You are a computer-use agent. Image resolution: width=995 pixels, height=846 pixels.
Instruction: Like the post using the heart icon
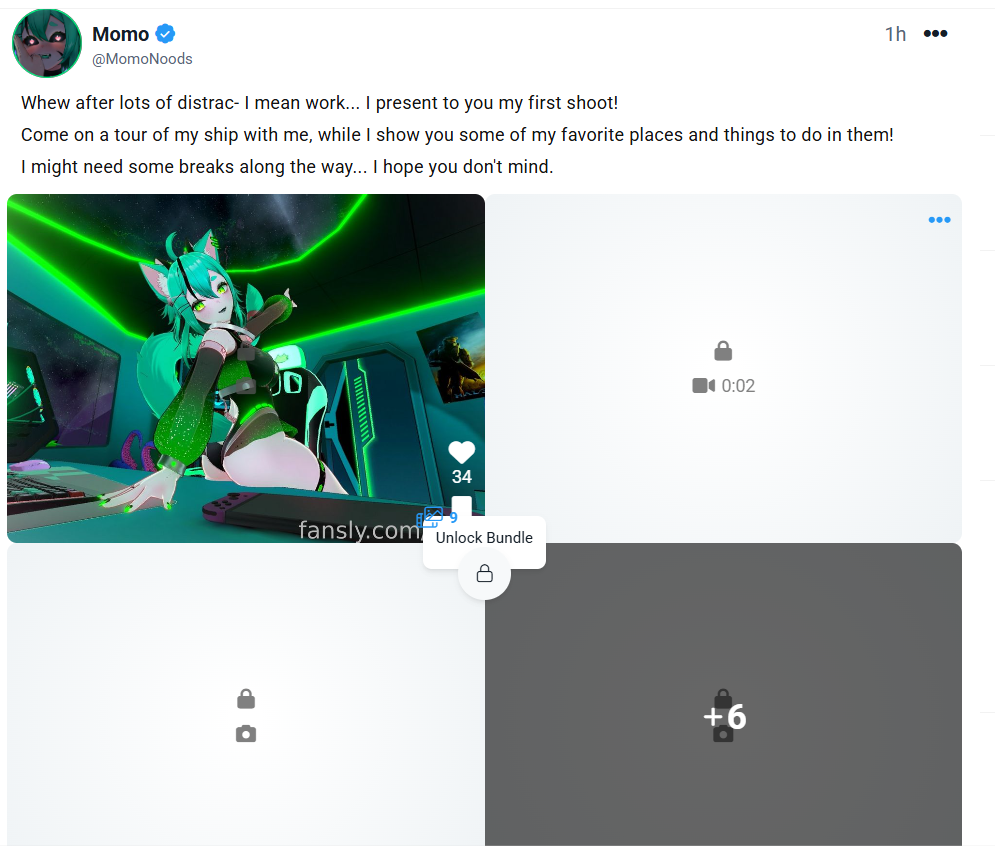461,453
